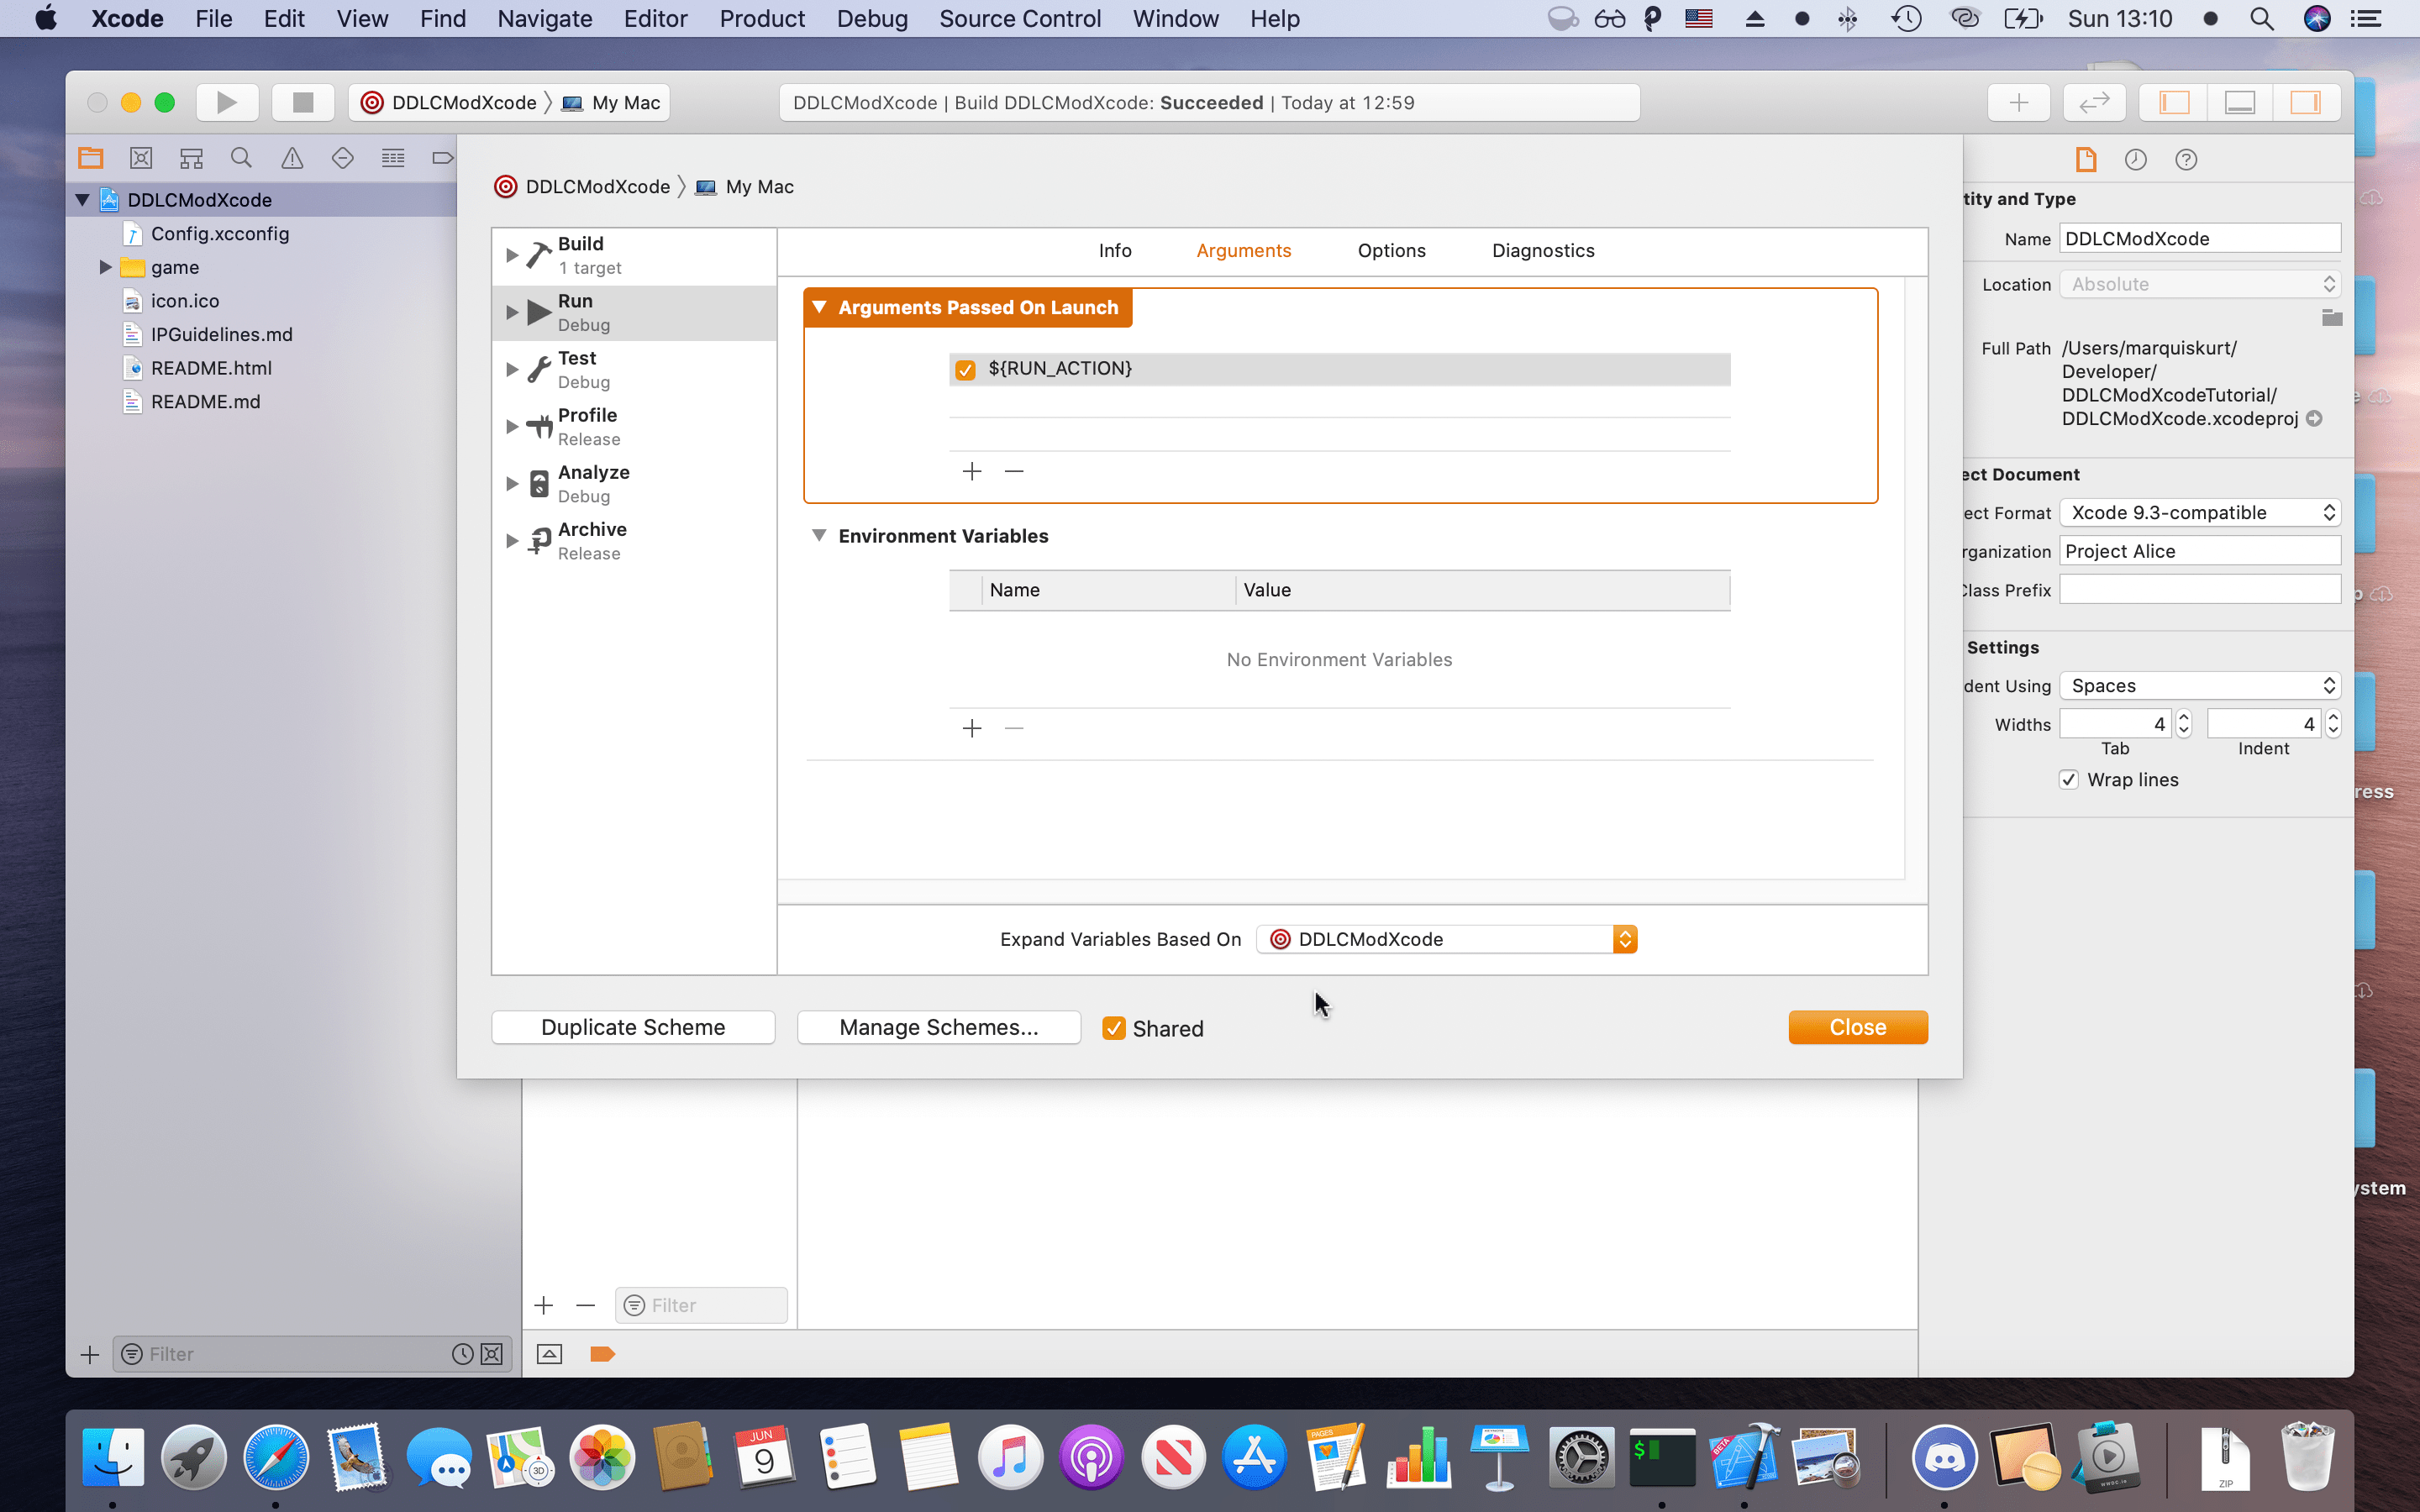
Task: Open Terminal from the Dock
Action: point(1662,1457)
